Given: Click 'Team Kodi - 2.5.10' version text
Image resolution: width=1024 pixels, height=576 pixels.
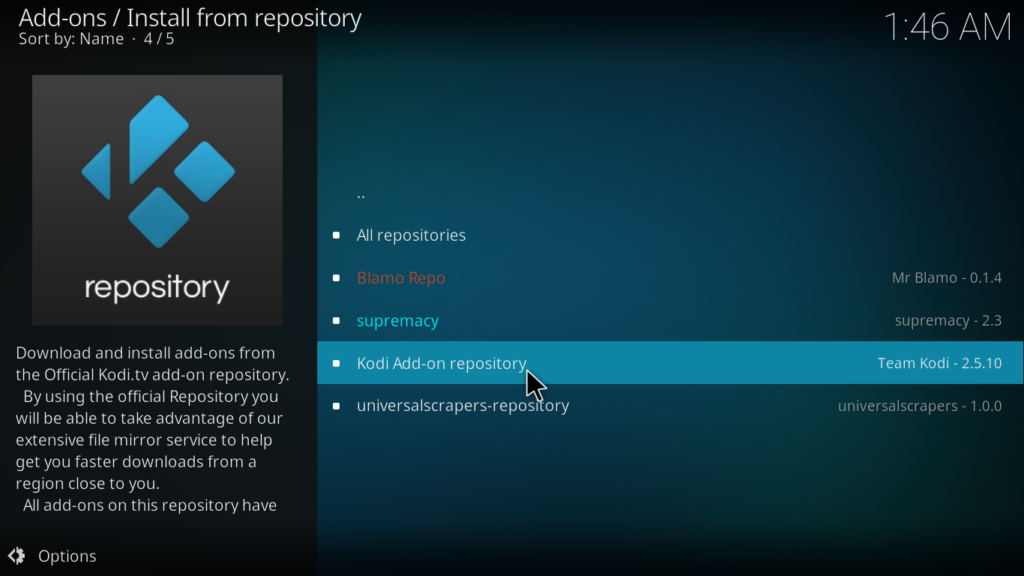Looking at the screenshot, I should coord(939,363).
